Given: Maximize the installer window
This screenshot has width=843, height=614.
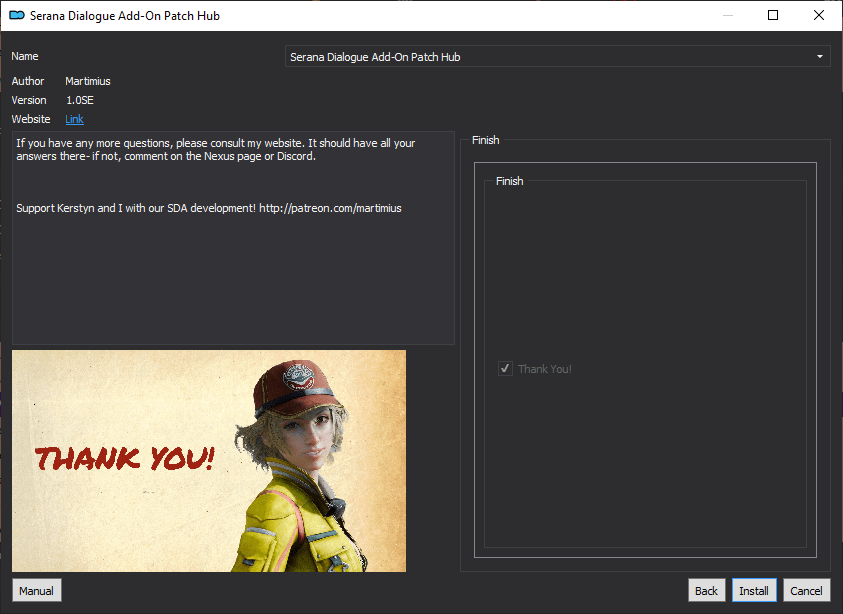Looking at the screenshot, I should click(x=773, y=15).
